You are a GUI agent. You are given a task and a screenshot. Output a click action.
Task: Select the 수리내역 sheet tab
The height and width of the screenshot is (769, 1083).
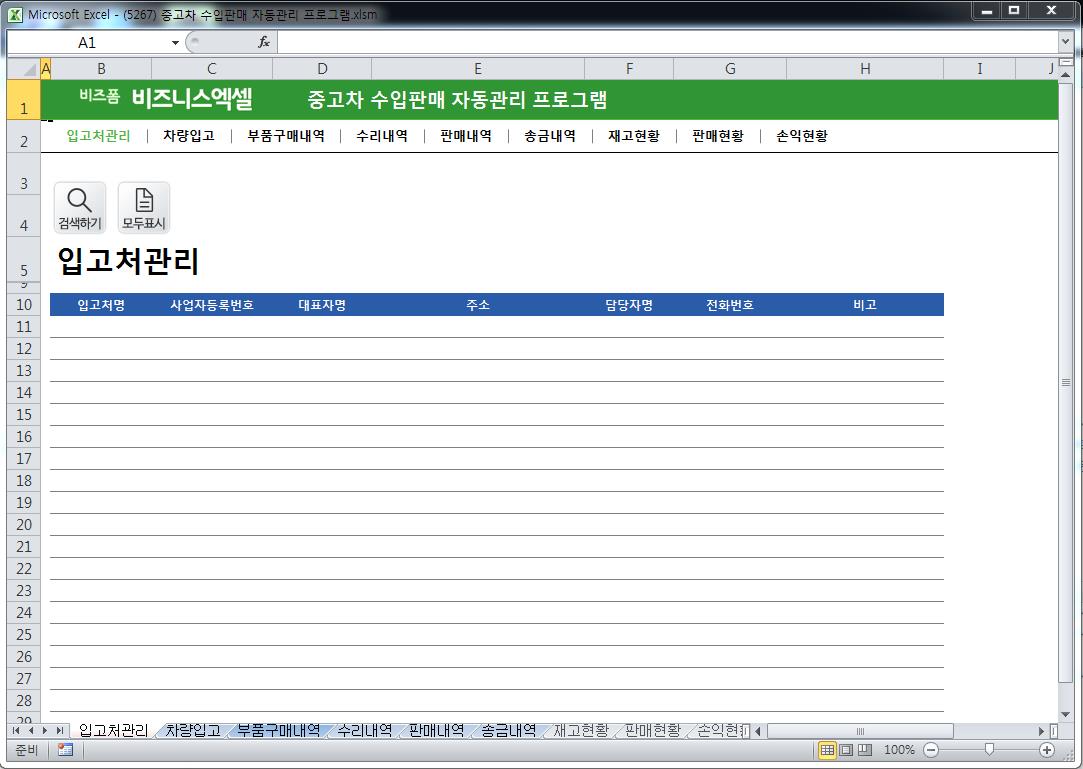[x=365, y=730]
